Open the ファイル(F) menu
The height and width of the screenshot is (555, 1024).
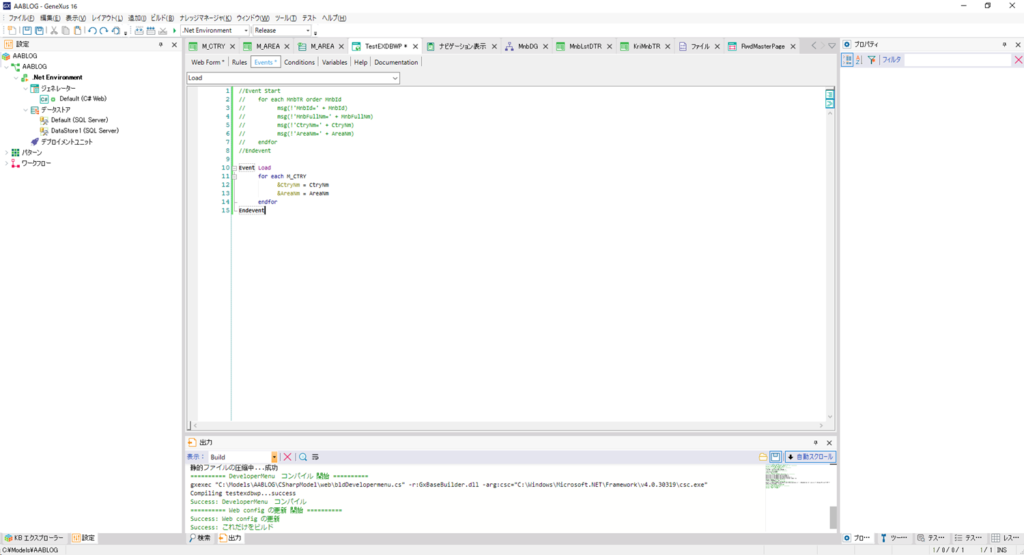click(x=21, y=18)
